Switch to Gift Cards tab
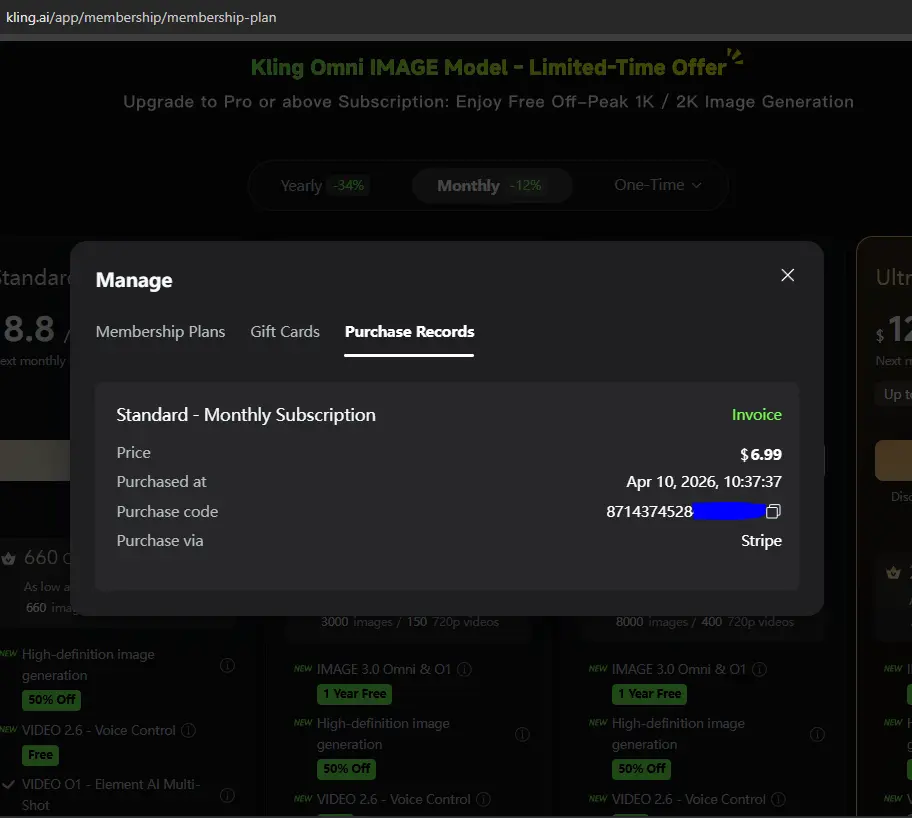The image size is (912, 818). [285, 332]
